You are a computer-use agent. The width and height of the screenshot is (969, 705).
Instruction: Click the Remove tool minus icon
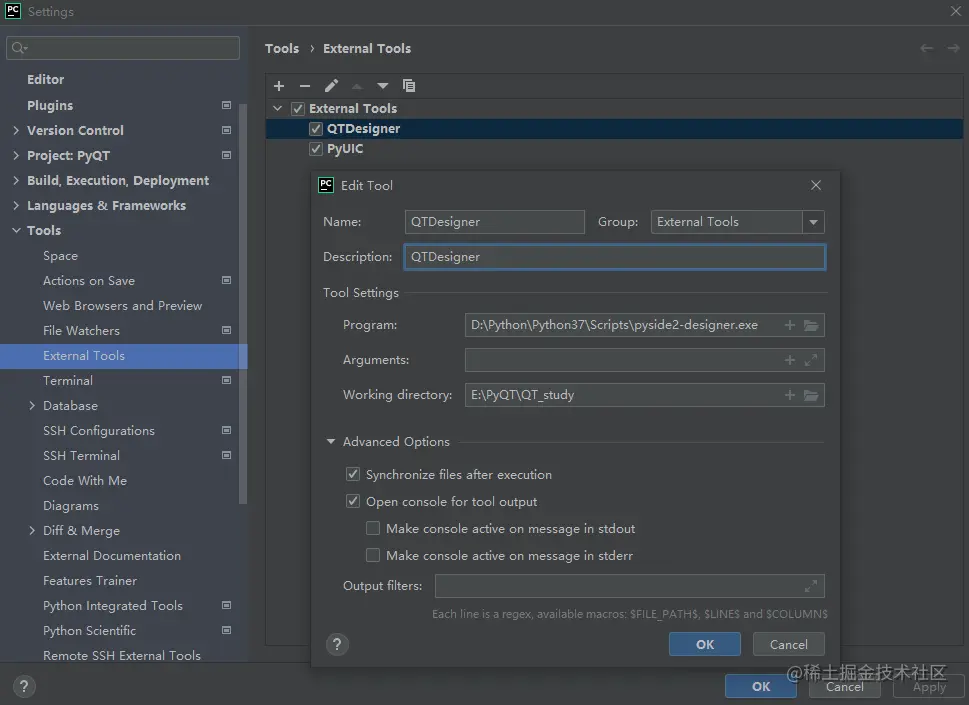pos(305,86)
